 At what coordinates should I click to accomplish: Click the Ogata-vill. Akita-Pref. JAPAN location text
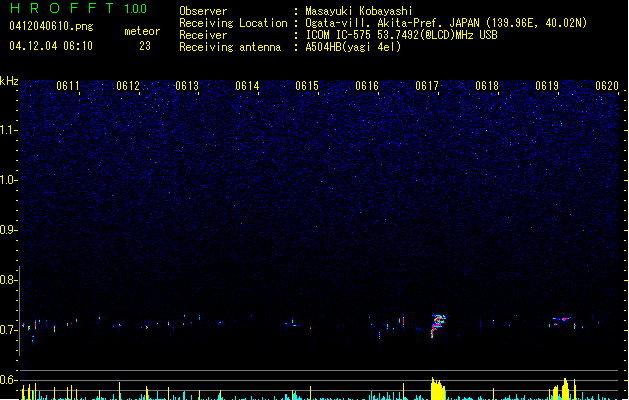pos(446,23)
